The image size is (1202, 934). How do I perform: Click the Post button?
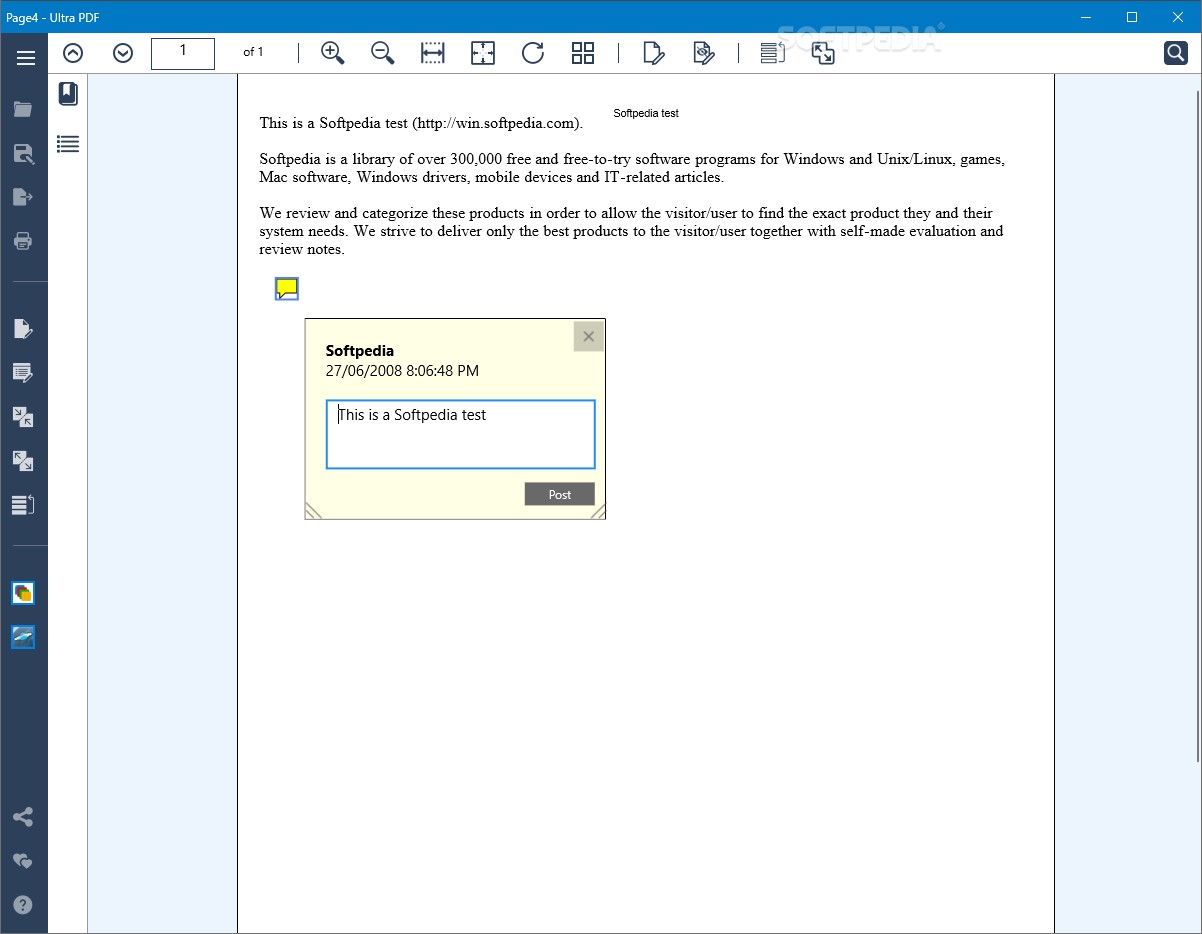click(x=560, y=494)
